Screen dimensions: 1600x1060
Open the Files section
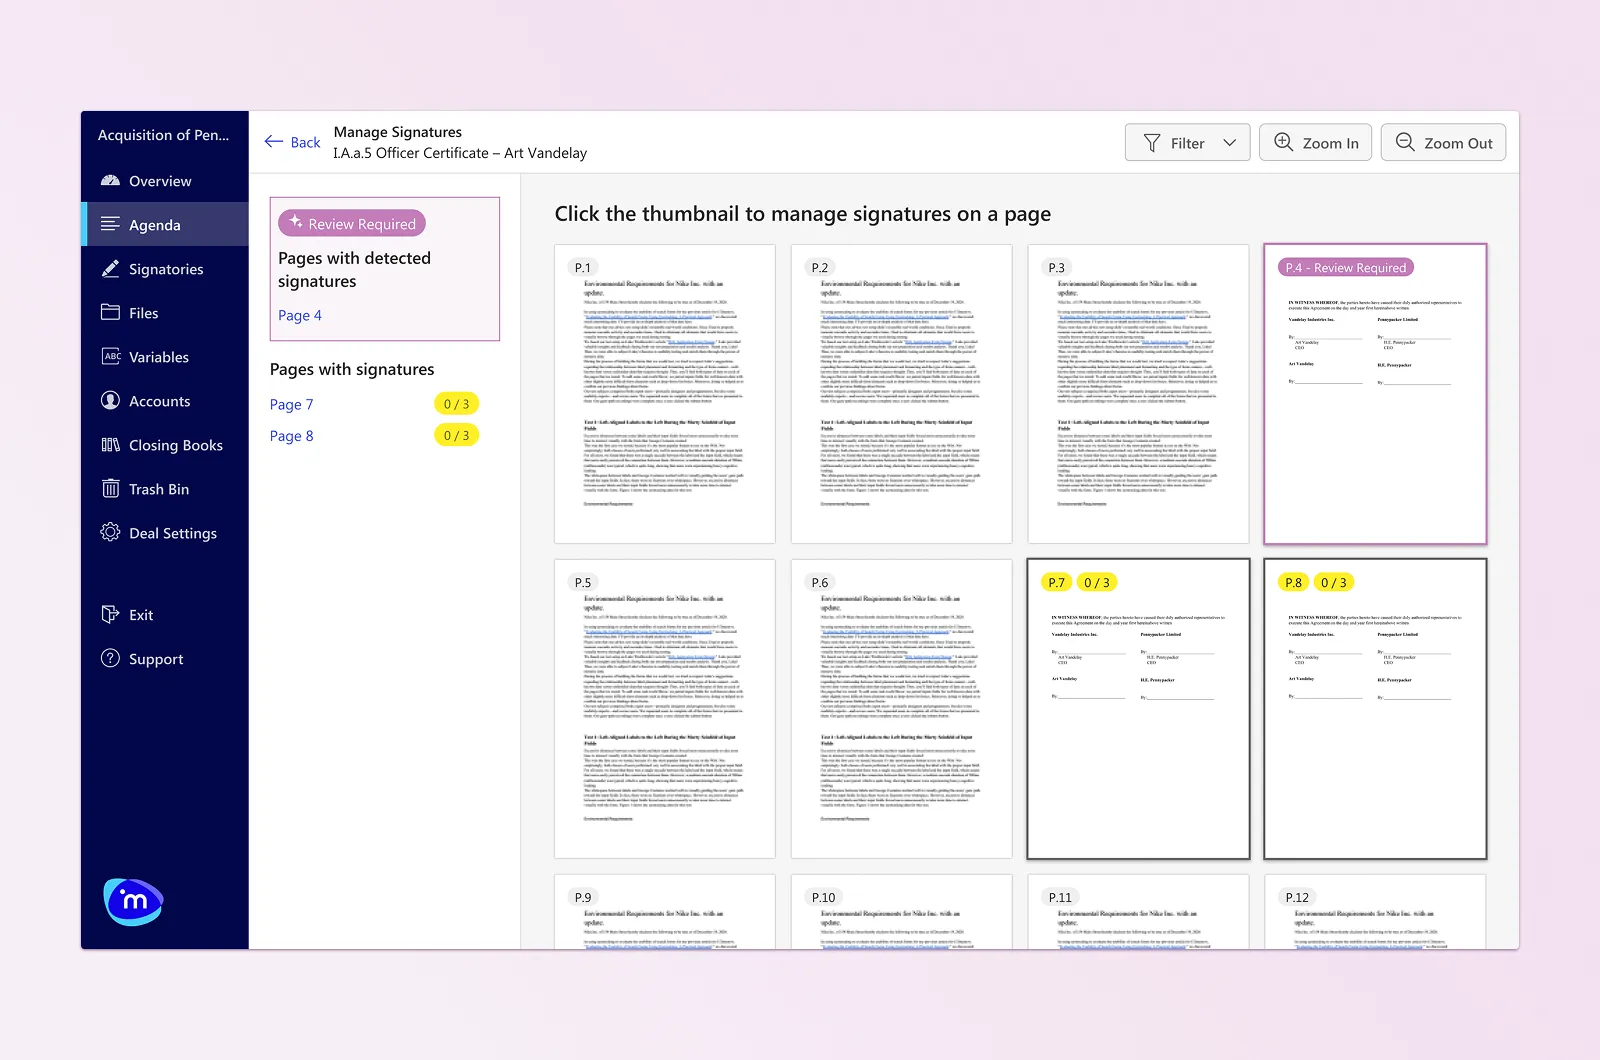[x=165, y=313]
